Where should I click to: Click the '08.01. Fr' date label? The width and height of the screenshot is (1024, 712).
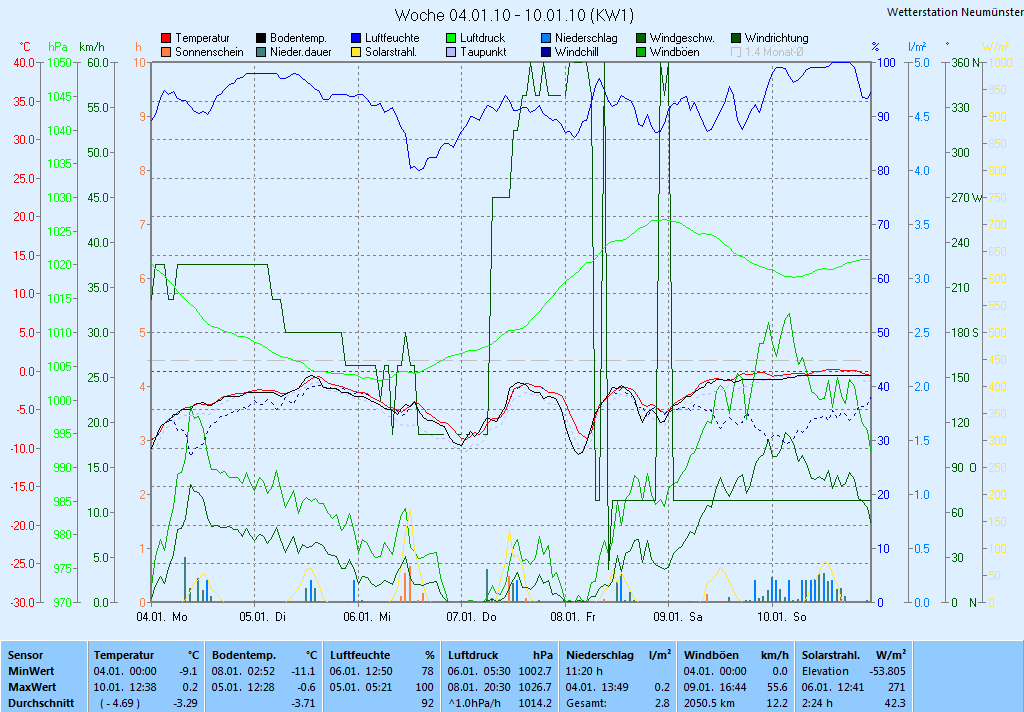click(x=573, y=617)
